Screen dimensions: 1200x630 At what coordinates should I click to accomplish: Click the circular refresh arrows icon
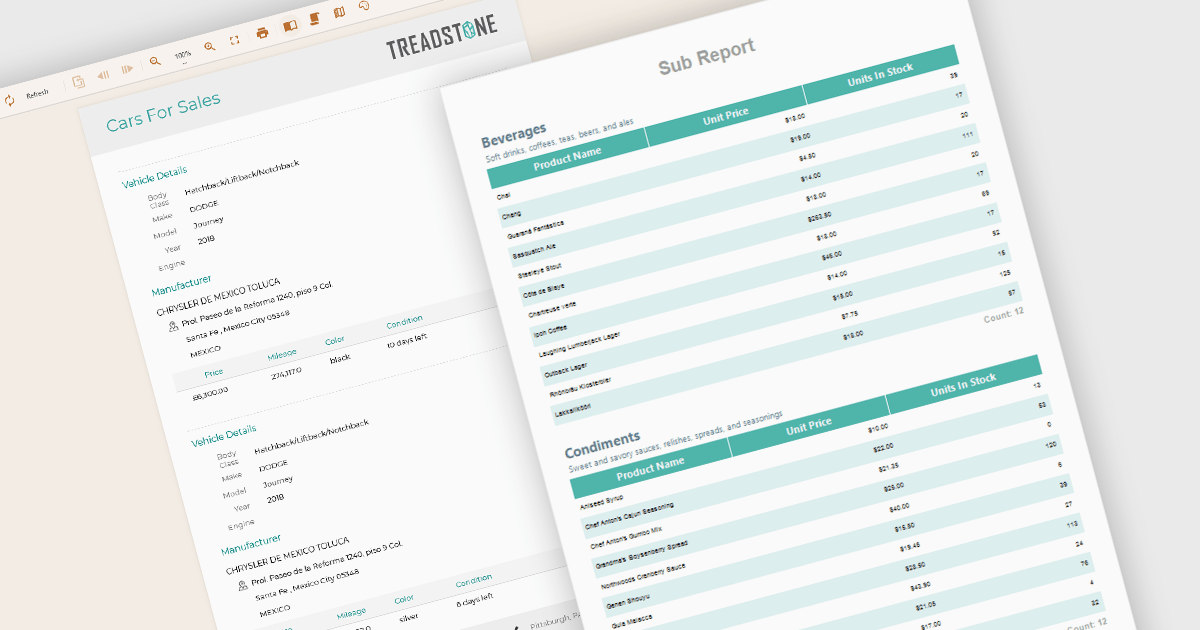point(10,100)
